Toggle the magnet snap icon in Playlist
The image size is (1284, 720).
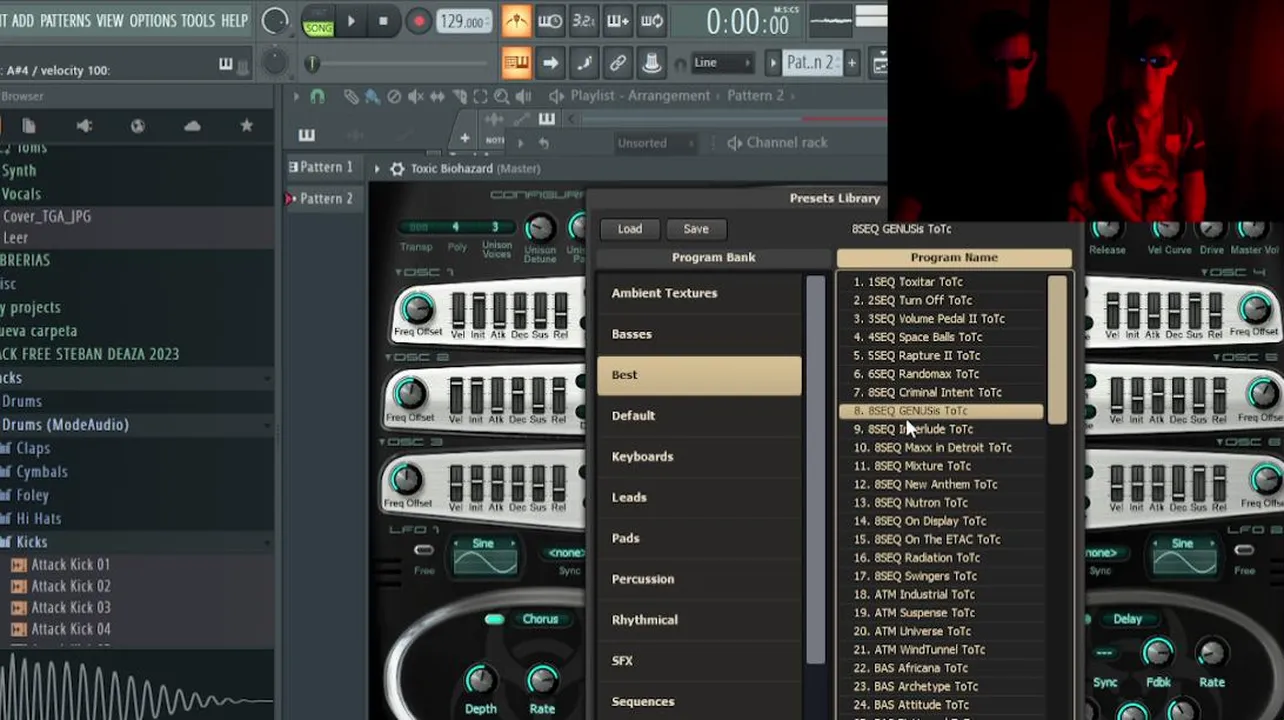(x=317, y=97)
